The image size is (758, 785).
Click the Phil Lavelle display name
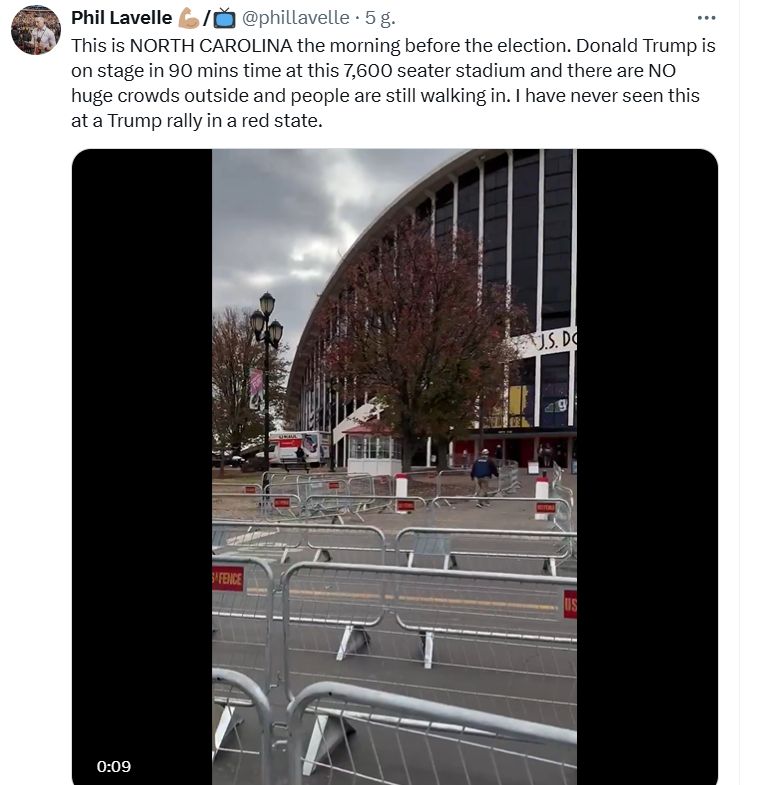[121, 18]
